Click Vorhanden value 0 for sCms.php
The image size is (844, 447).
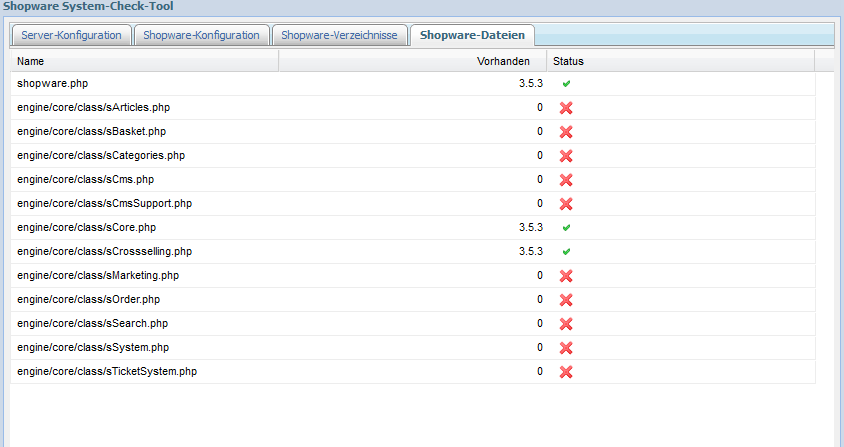pyautogui.click(x=540, y=179)
